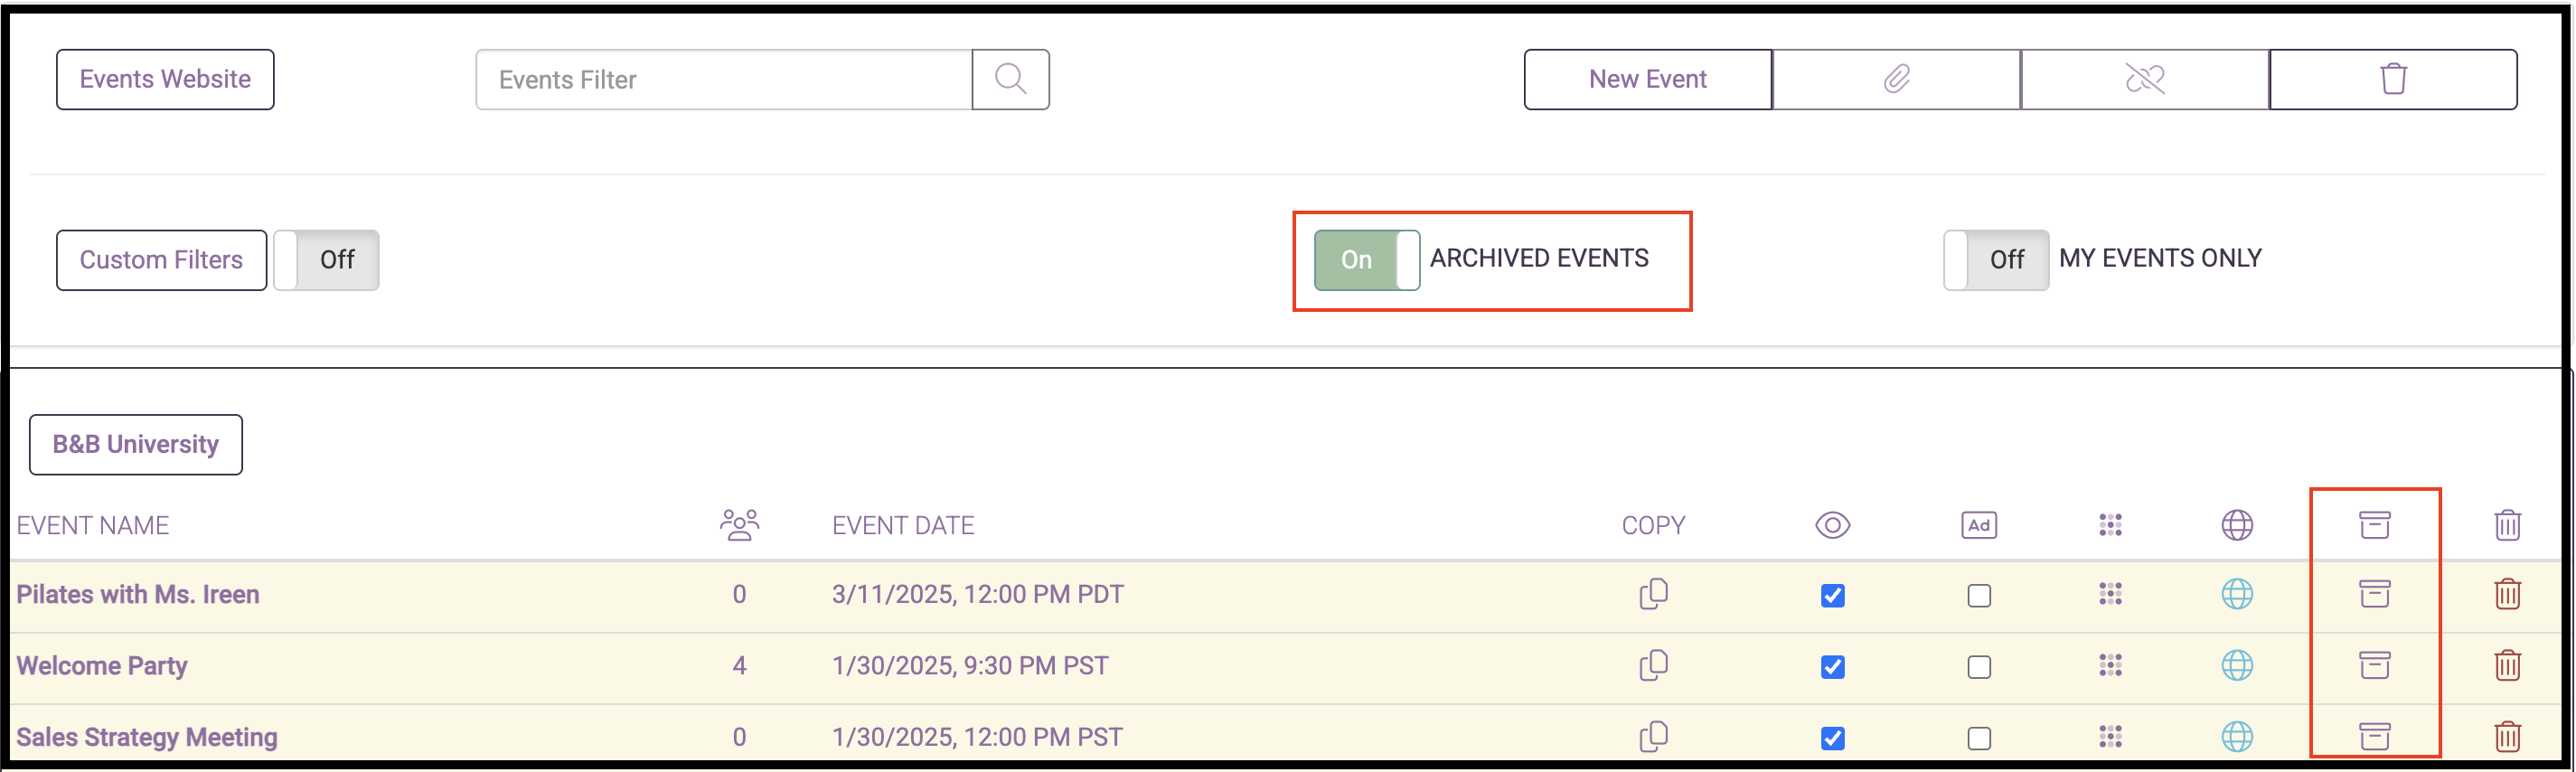Click globe icon for Sales Strategy Meeting
This screenshot has height=772, width=2576.
click(x=2237, y=737)
